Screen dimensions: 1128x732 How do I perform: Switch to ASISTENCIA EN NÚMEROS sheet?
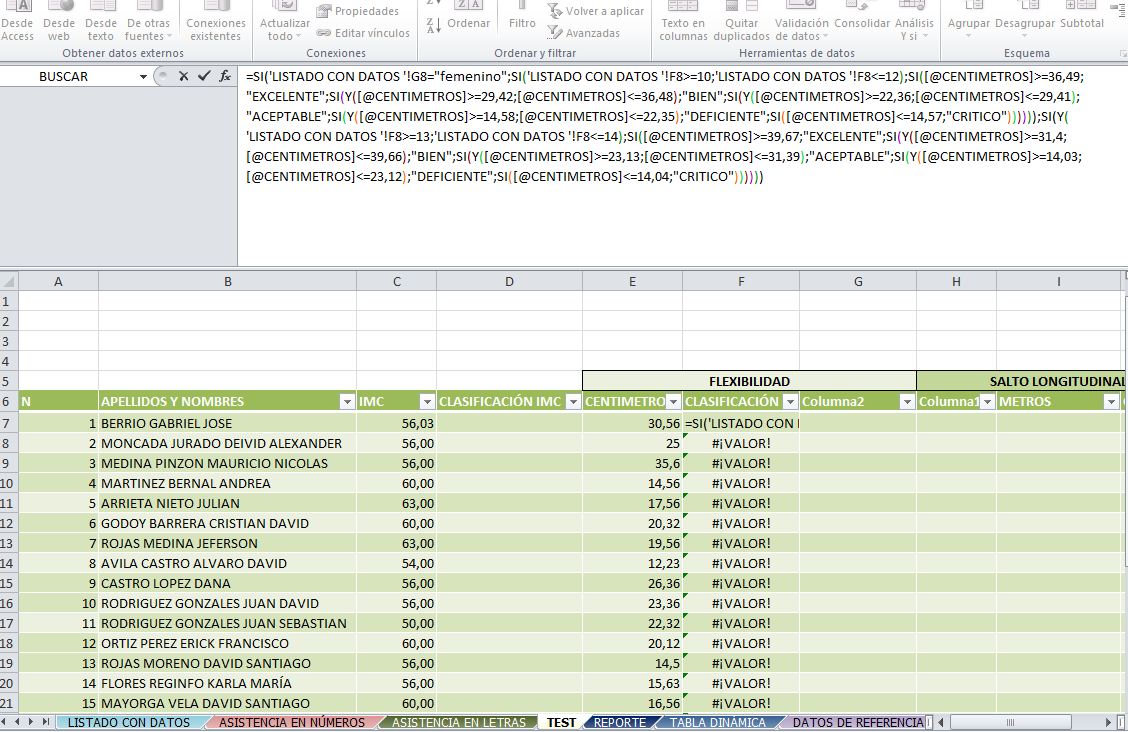292,723
